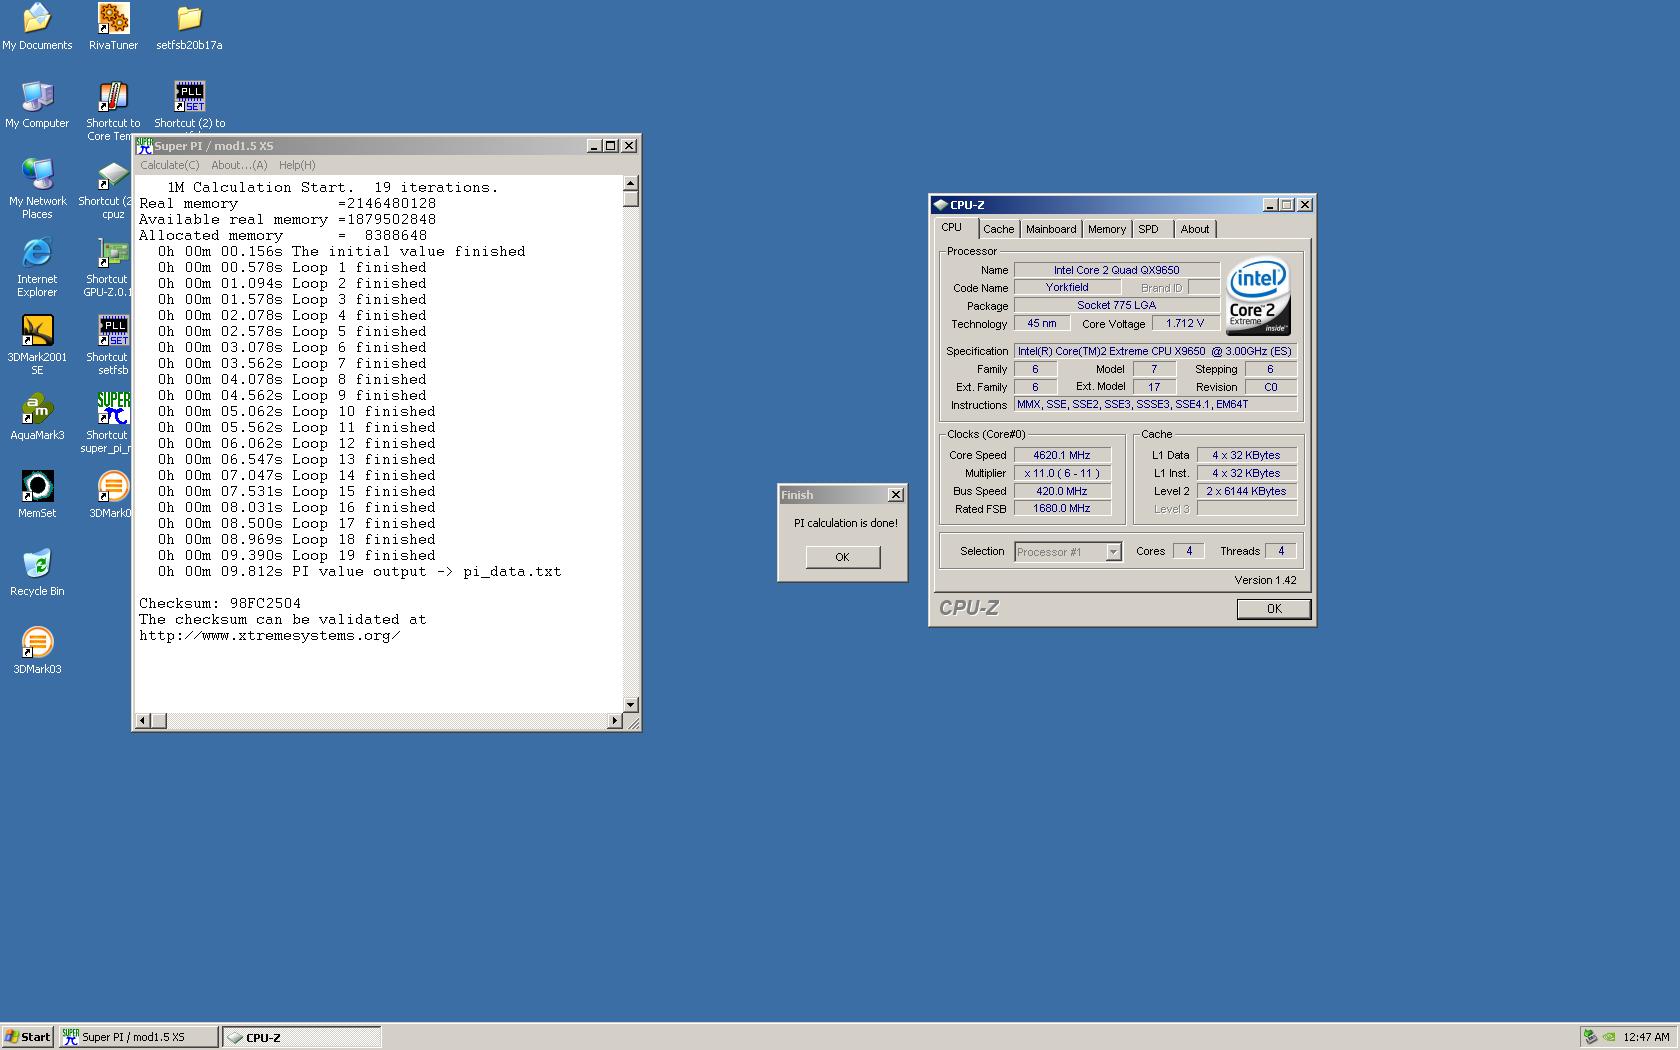Click the OK button in CPU-Z
Screen dimensions: 1680x1050
[1274, 609]
